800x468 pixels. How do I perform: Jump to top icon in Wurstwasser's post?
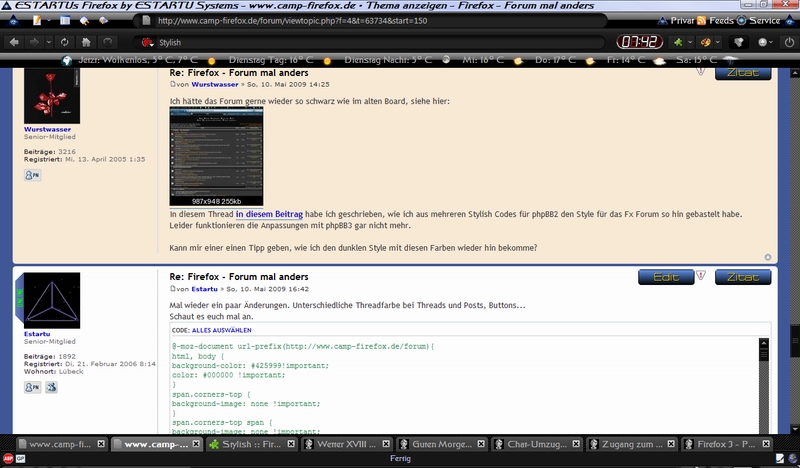coord(767,256)
